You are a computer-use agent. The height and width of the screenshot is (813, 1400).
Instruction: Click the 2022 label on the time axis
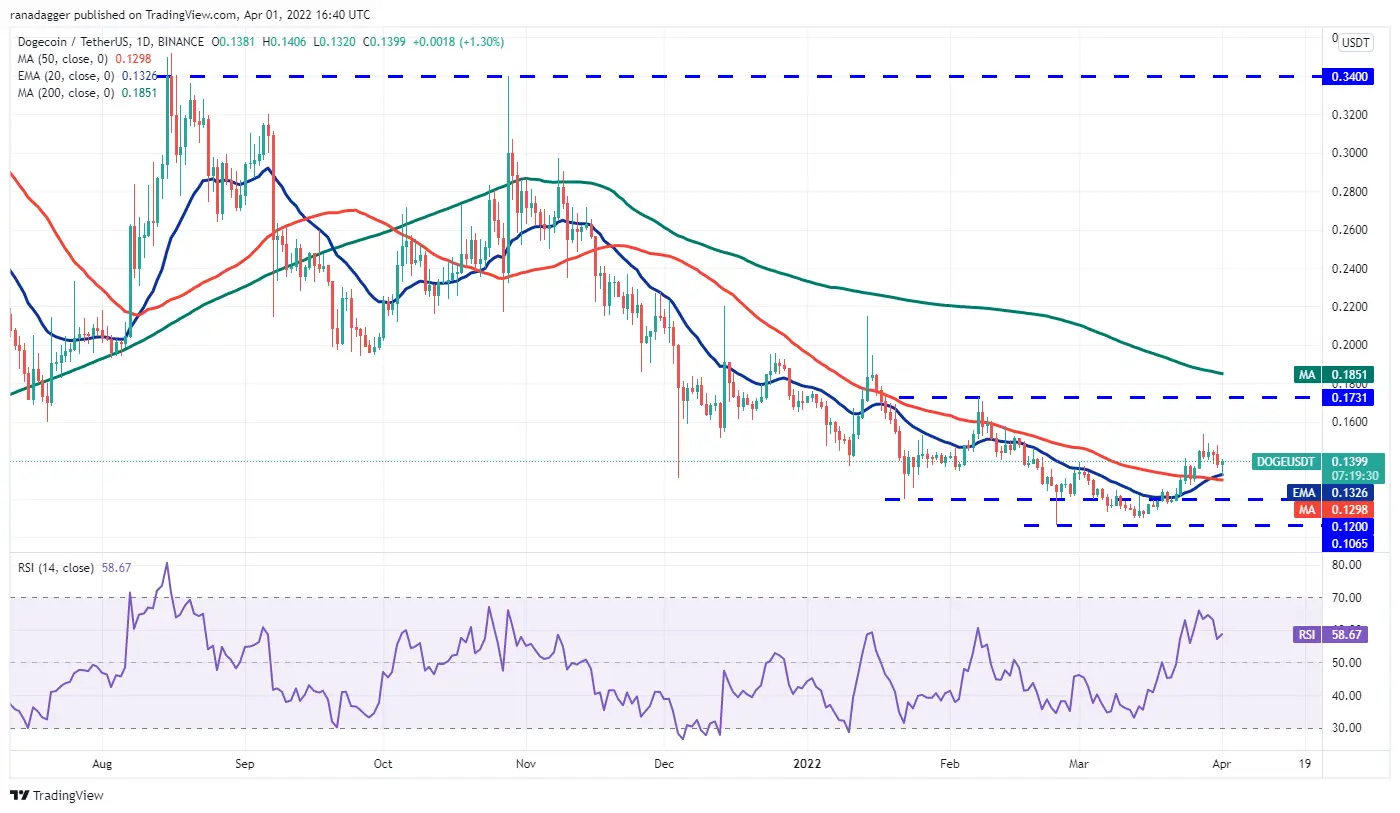806,763
